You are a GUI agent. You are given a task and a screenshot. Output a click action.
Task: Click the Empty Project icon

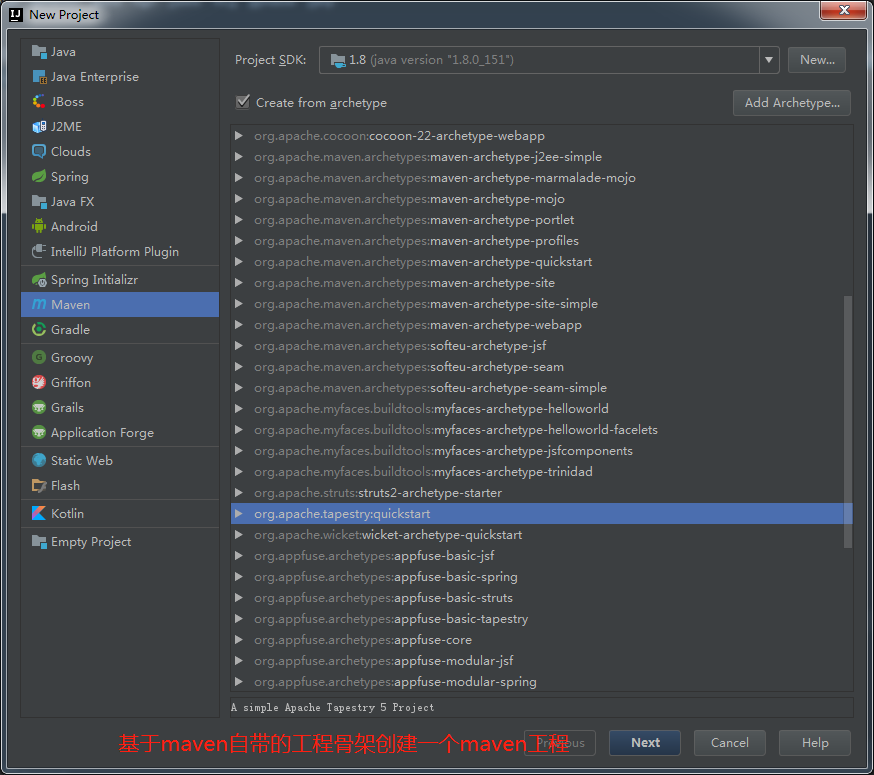pos(39,542)
